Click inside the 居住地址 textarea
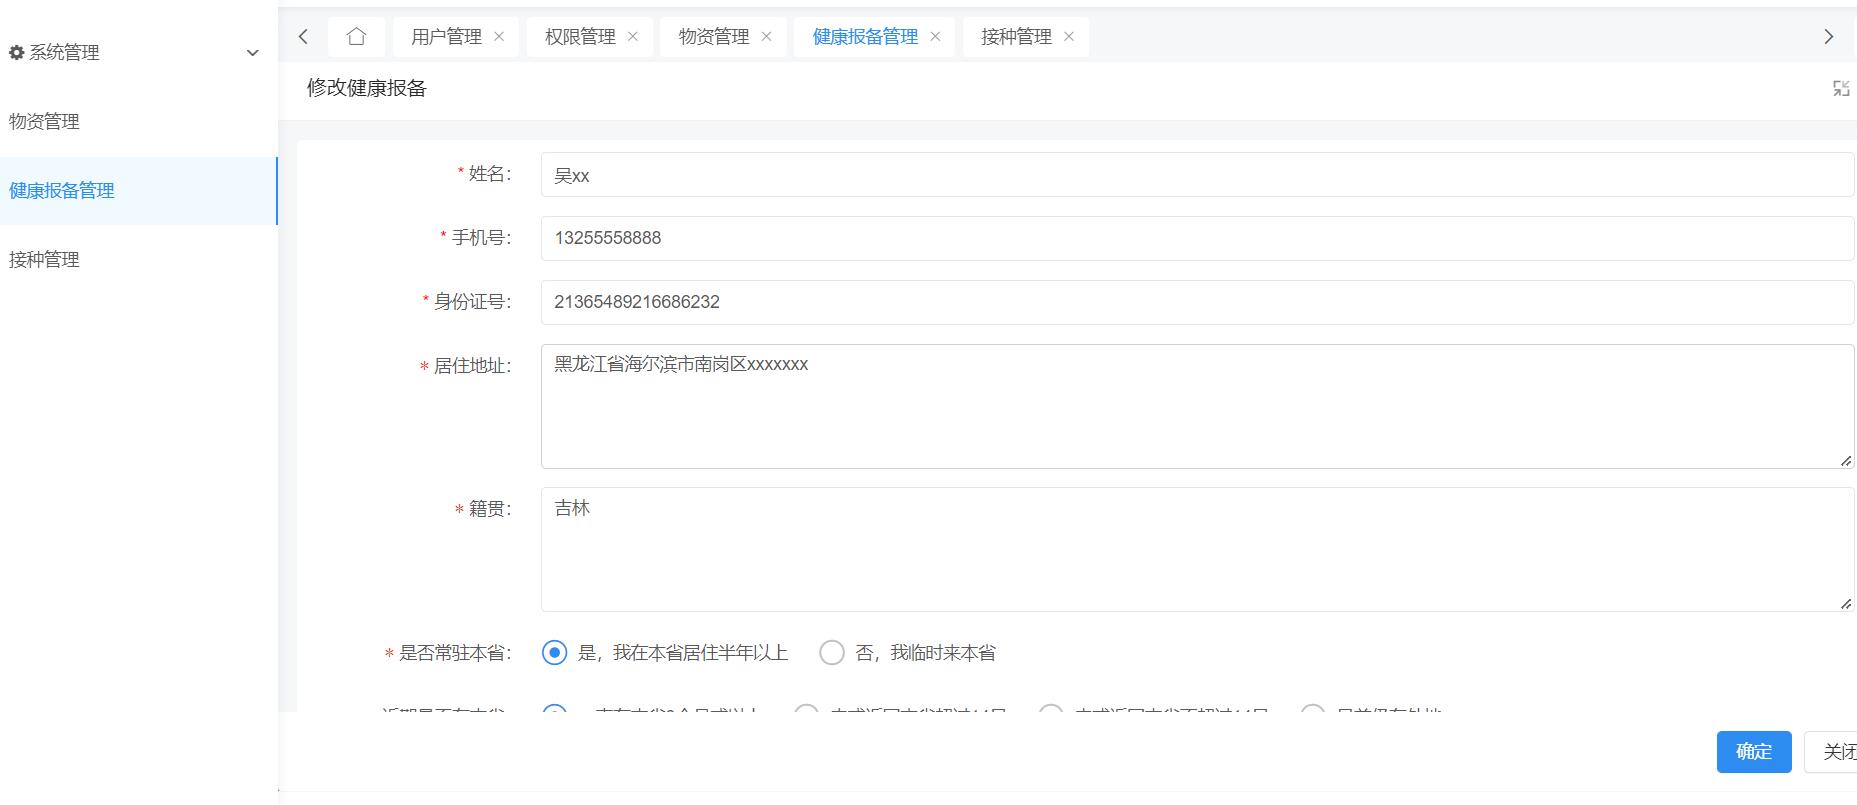The height and width of the screenshot is (805, 1857). tap(1197, 406)
